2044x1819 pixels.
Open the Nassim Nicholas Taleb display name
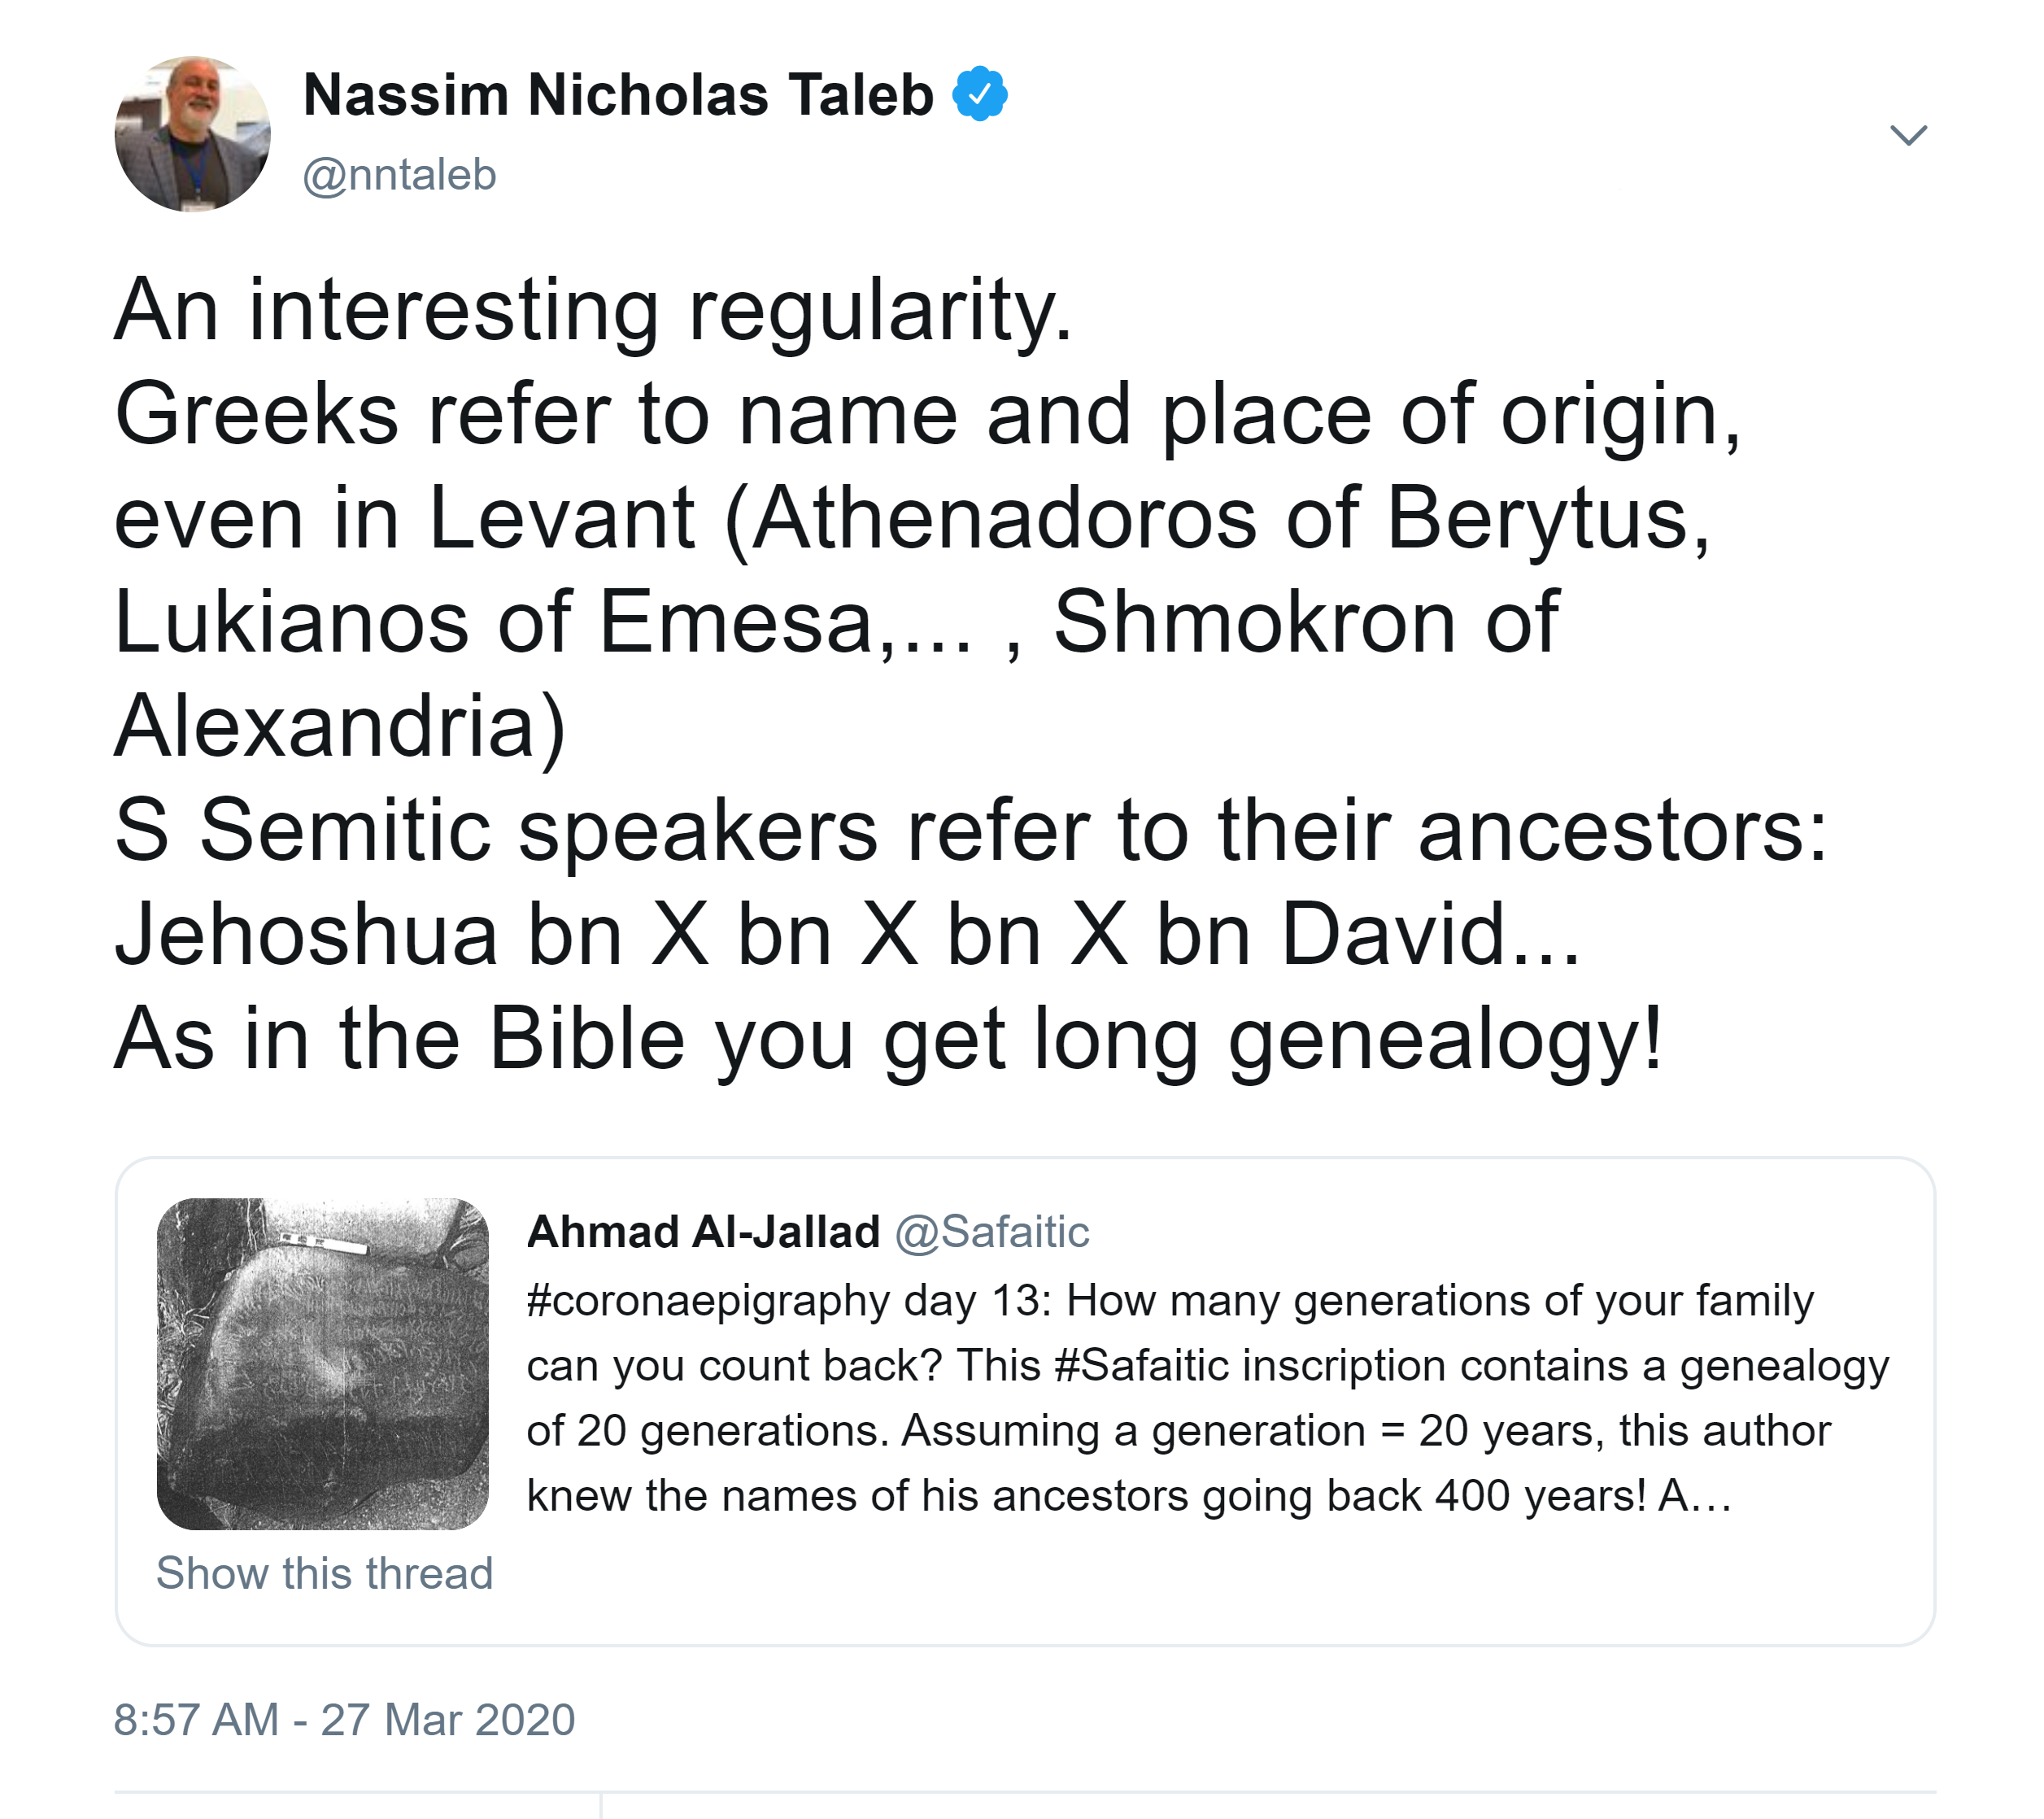pyautogui.click(x=618, y=95)
